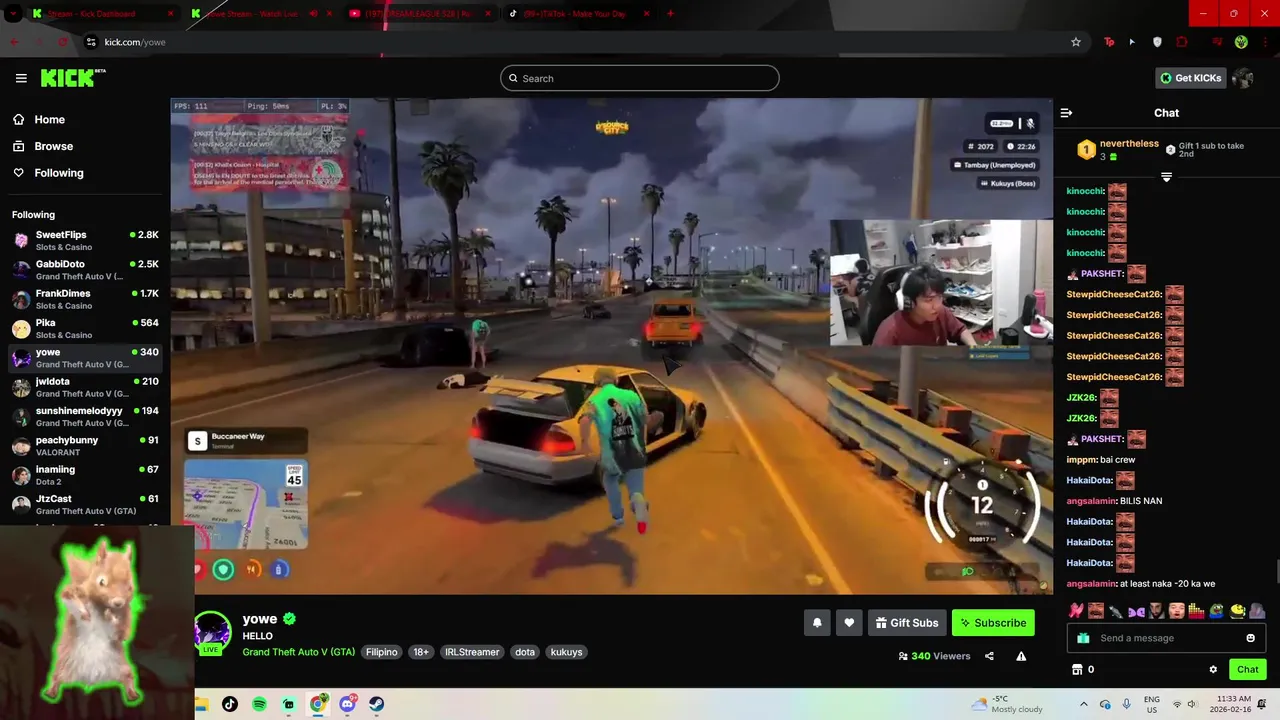Viewport: 1280px width, 720px height.
Task: Expand the sub gift leaderboard chevron
Action: [x=1166, y=177]
